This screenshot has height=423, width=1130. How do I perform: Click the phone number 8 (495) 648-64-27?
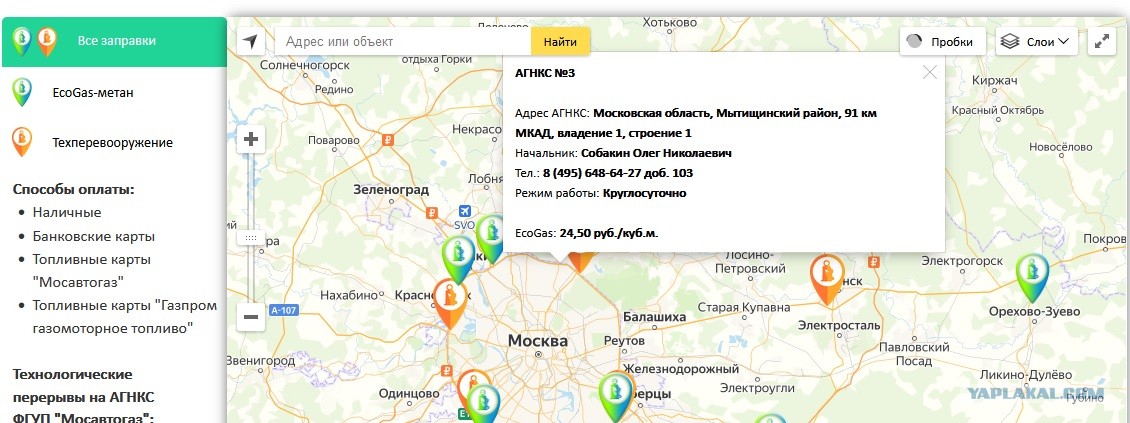click(x=593, y=173)
